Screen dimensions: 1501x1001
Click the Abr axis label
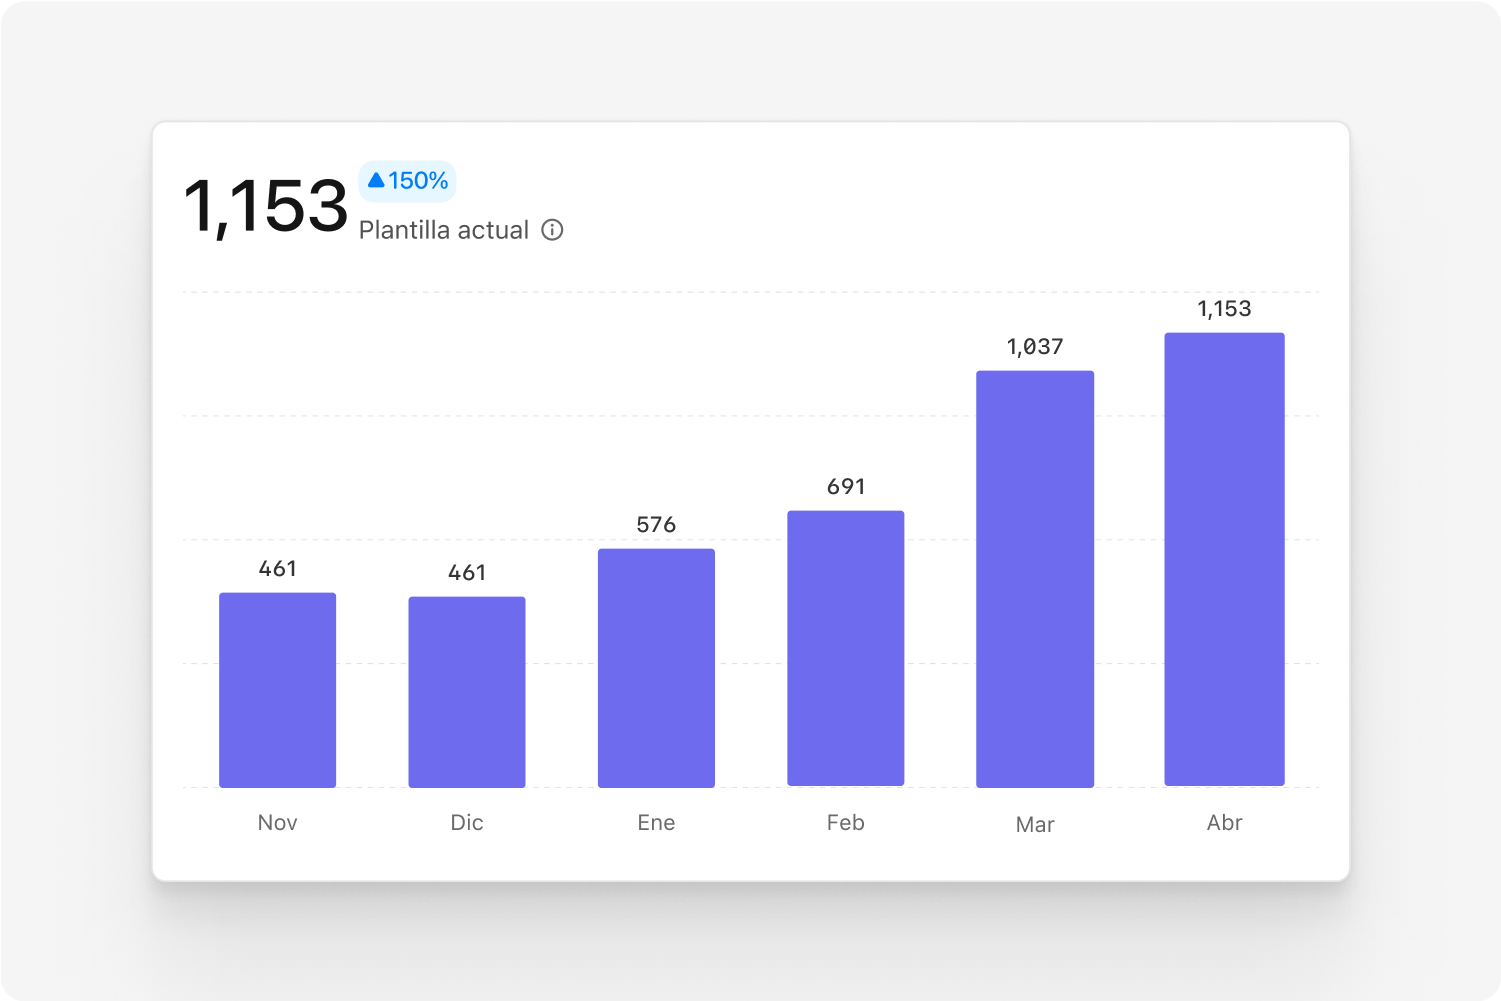pyautogui.click(x=1224, y=823)
